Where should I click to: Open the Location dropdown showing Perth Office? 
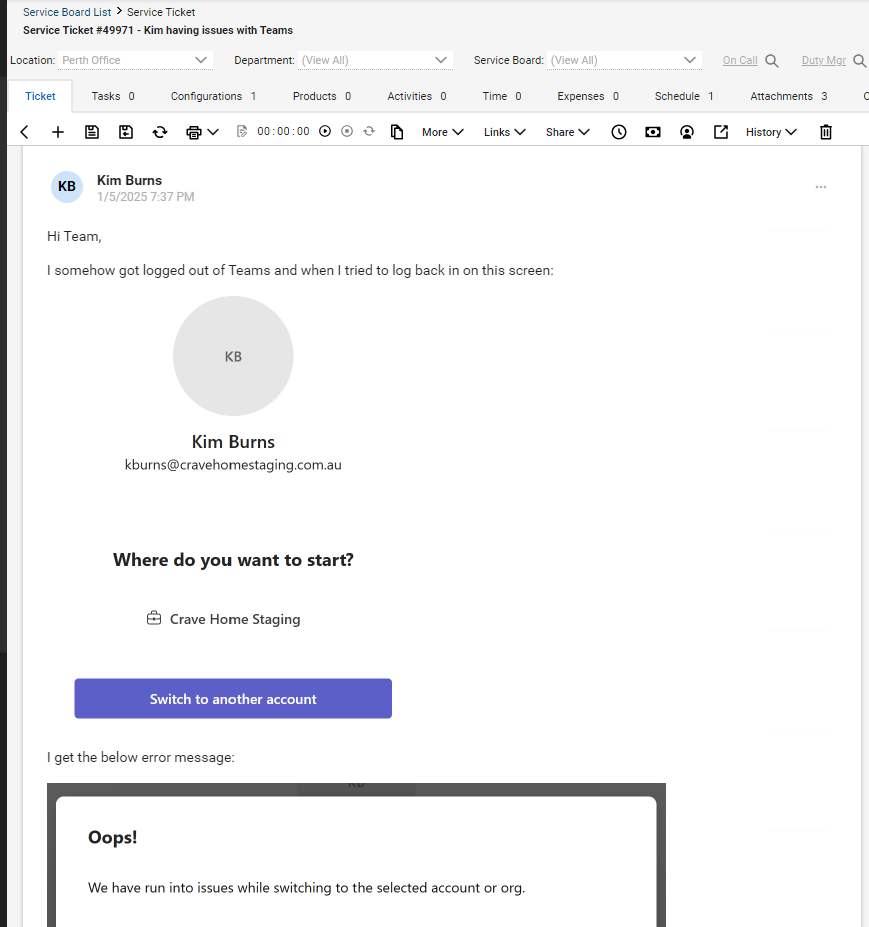(135, 60)
